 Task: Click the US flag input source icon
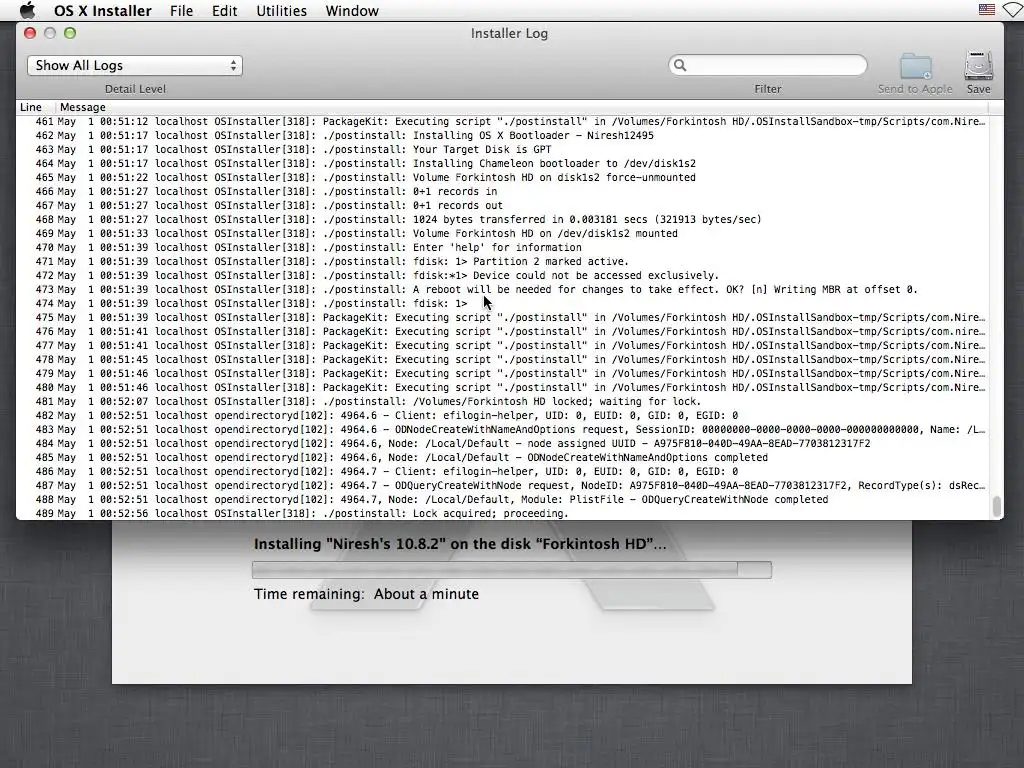(x=986, y=10)
